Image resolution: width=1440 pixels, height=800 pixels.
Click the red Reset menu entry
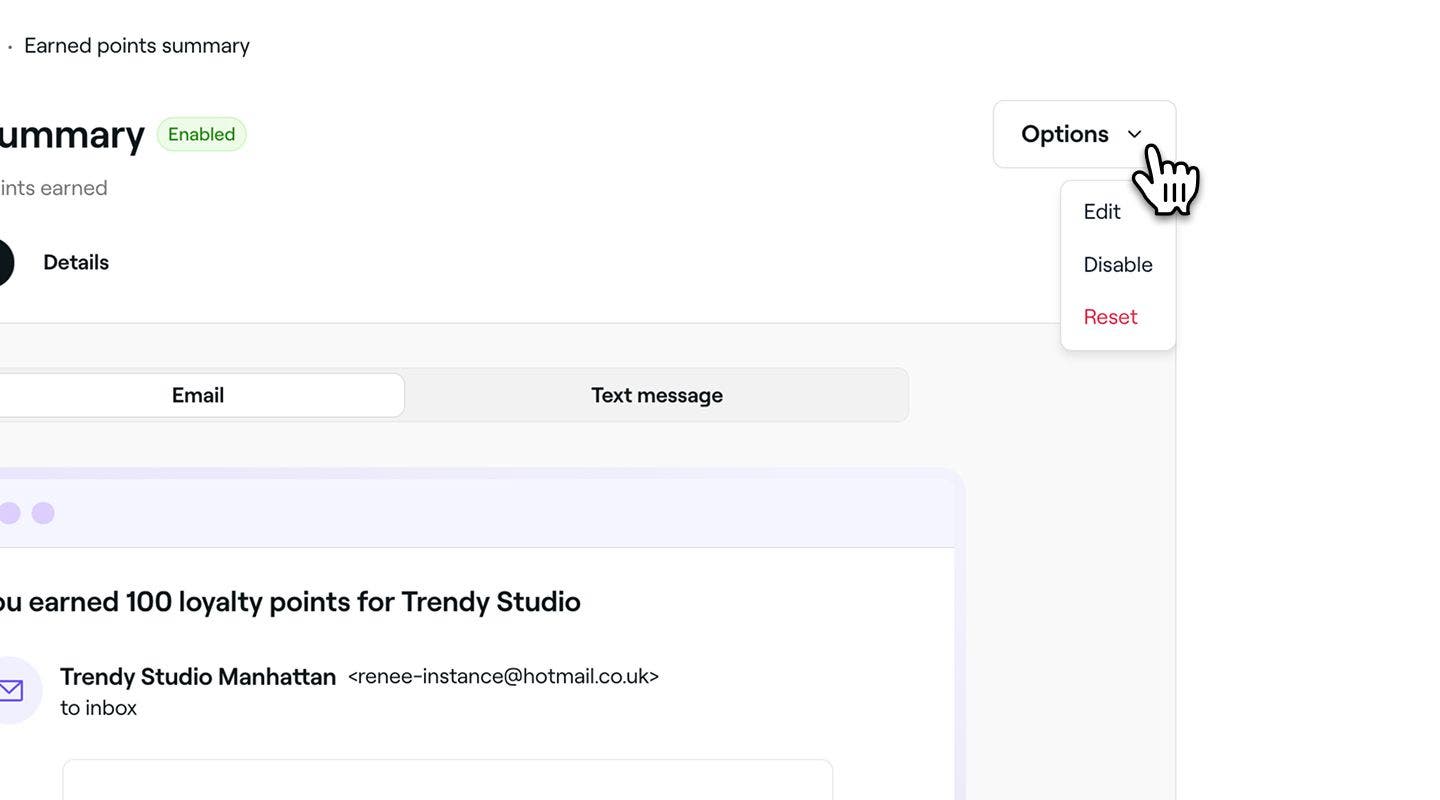[x=1110, y=317]
